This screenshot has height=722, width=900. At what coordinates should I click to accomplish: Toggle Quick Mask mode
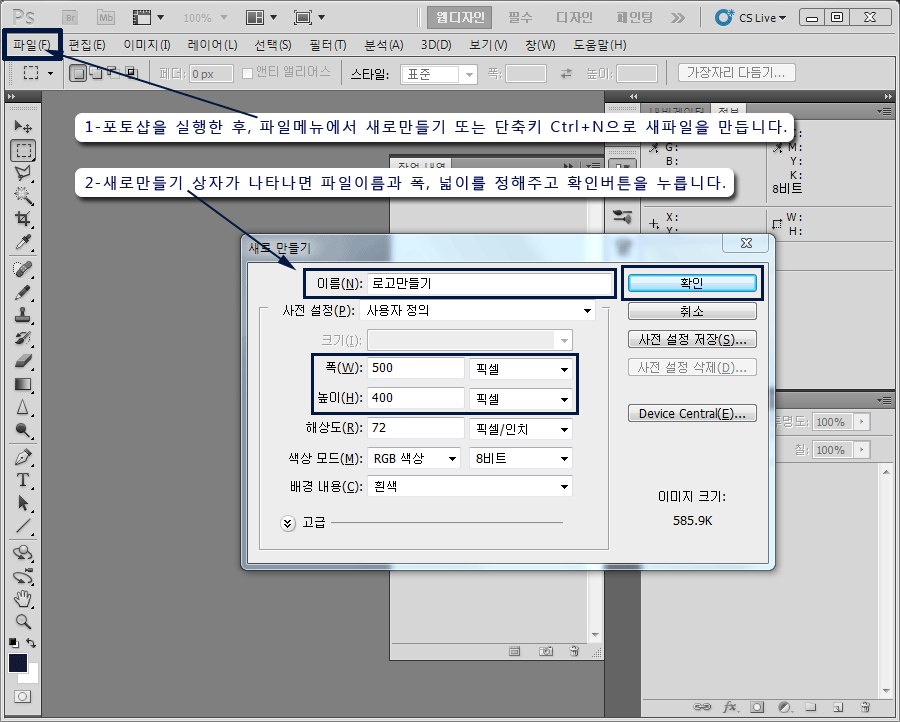pos(22,696)
